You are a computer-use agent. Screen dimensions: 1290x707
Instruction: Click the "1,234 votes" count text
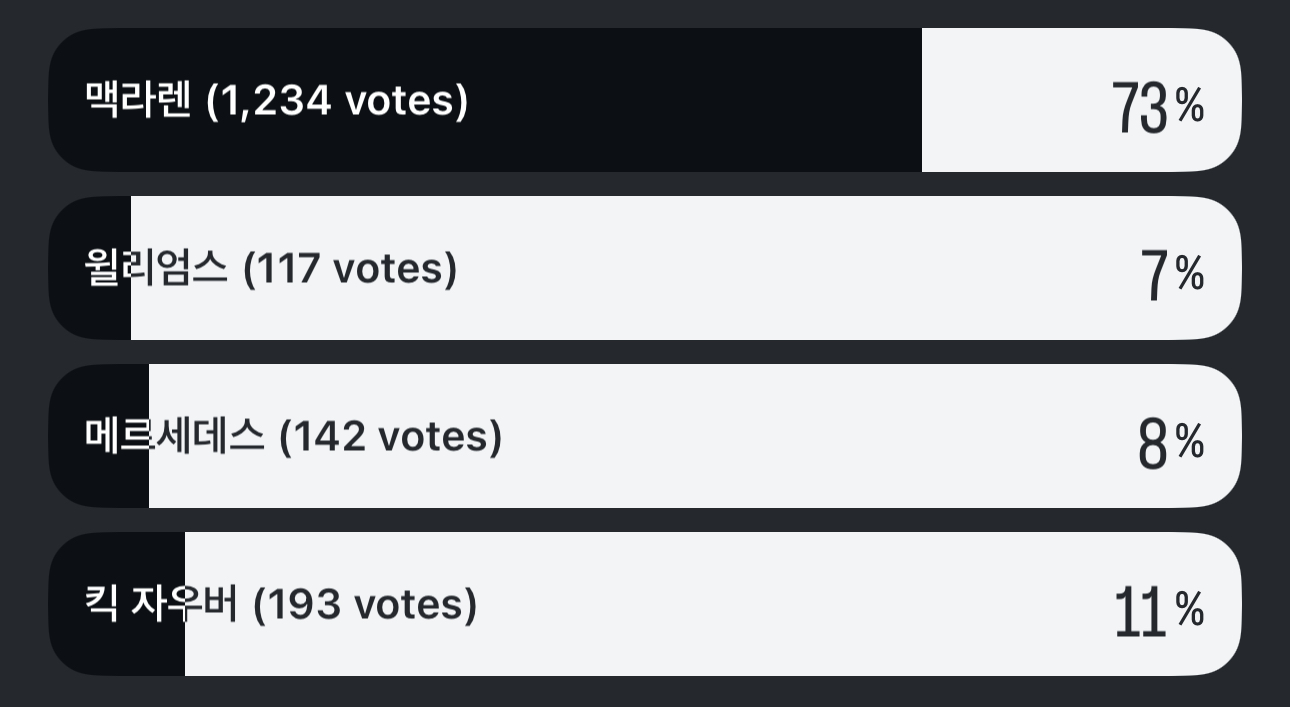(337, 101)
